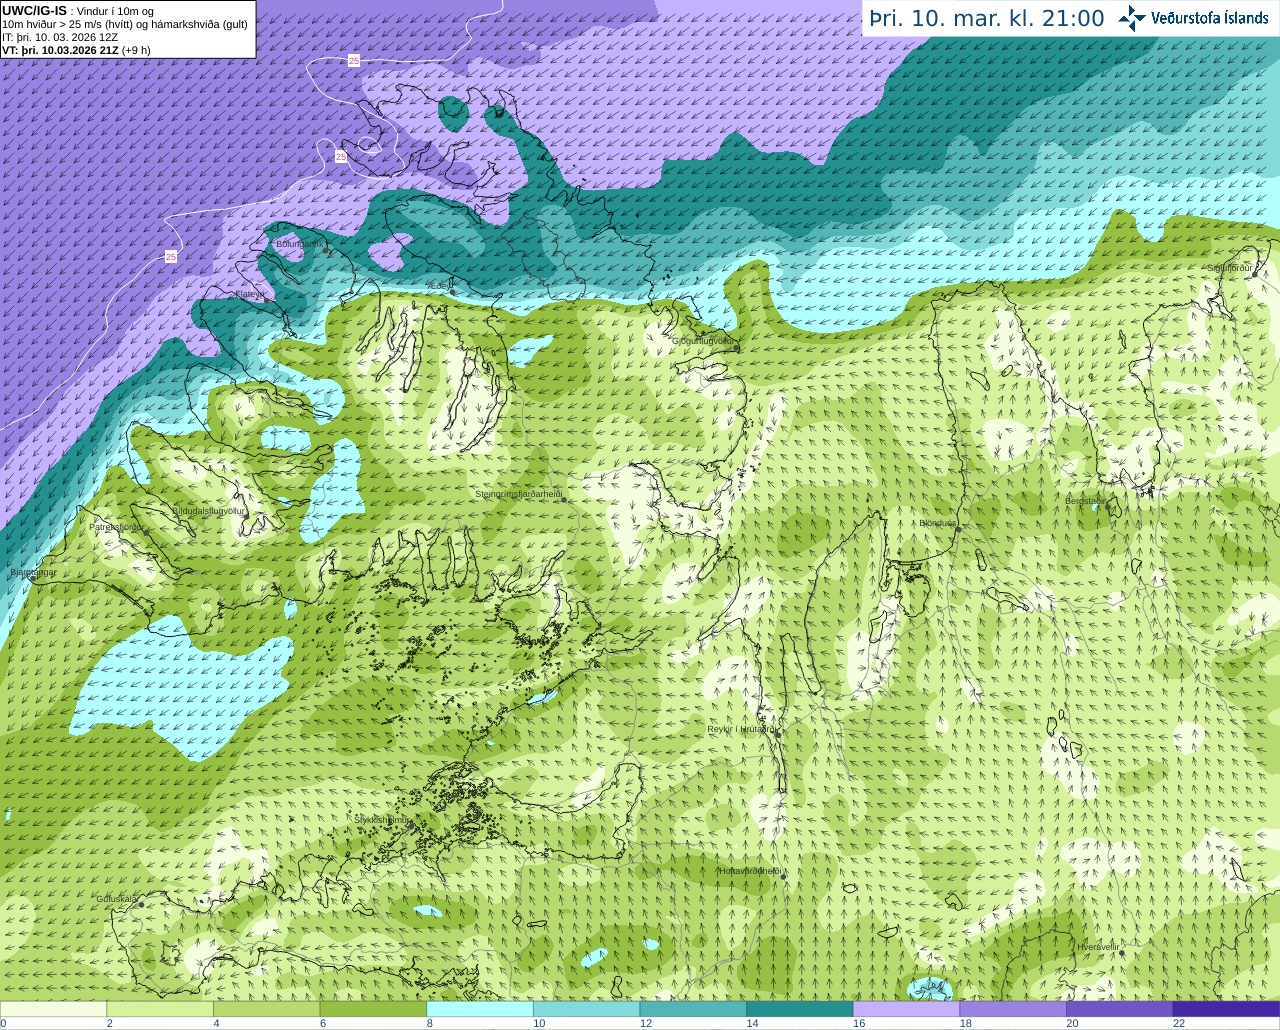Select the 6–8 m/s dark green swatch
The width and height of the screenshot is (1280, 1030).
pyautogui.click(x=373, y=1008)
